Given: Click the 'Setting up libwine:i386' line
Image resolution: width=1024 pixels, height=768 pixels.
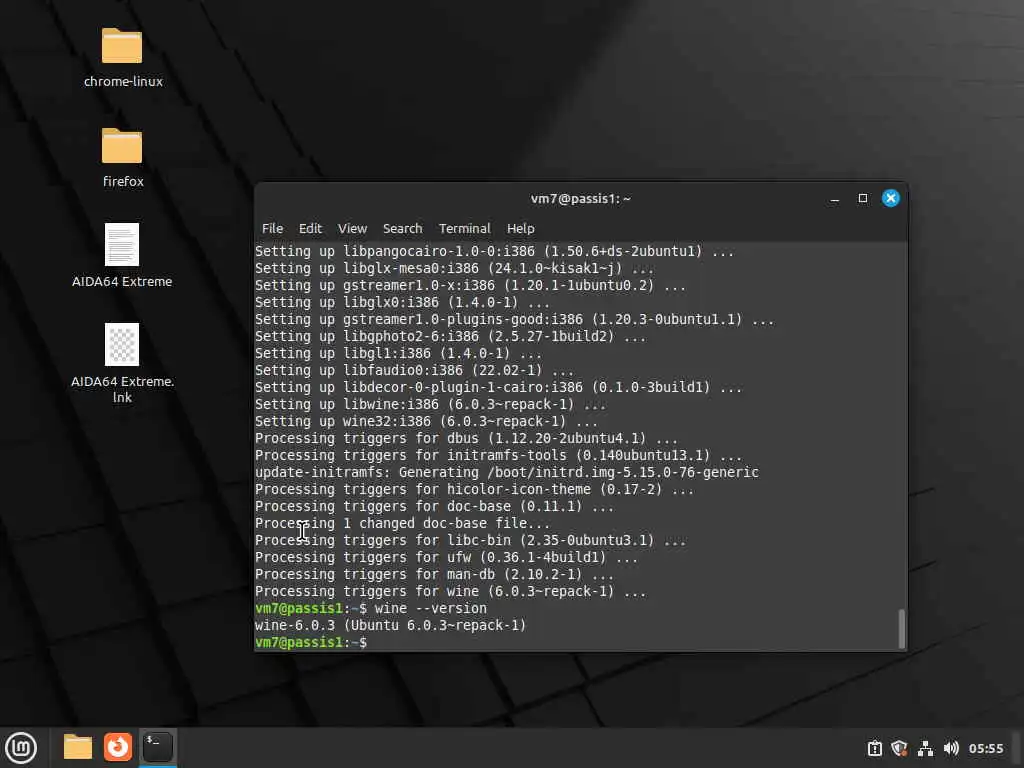Looking at the screenshot, I should (430, 404).
